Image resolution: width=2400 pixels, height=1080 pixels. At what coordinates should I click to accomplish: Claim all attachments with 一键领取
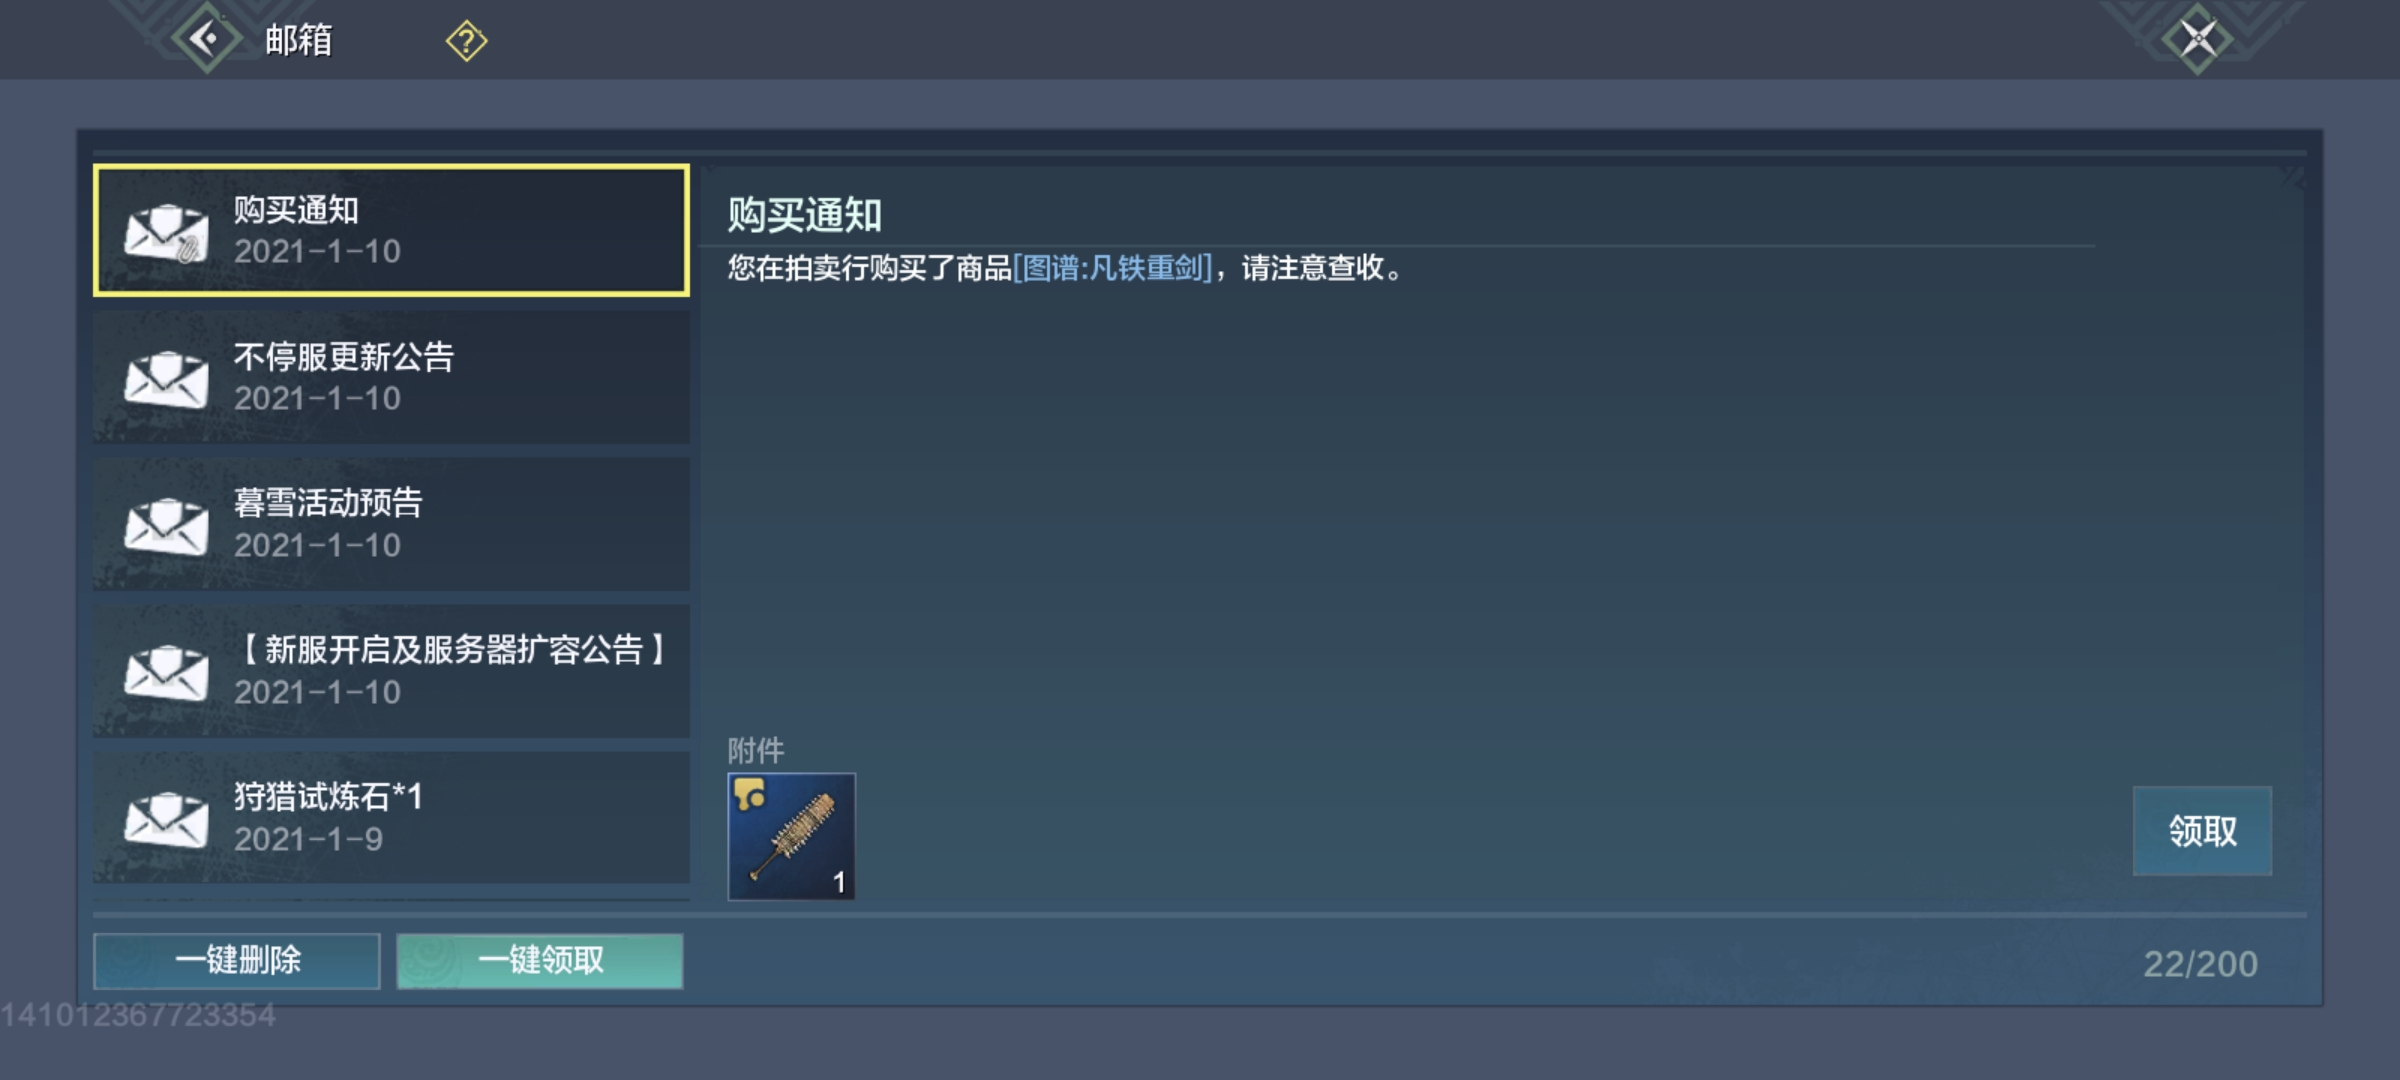click(540, 961)
